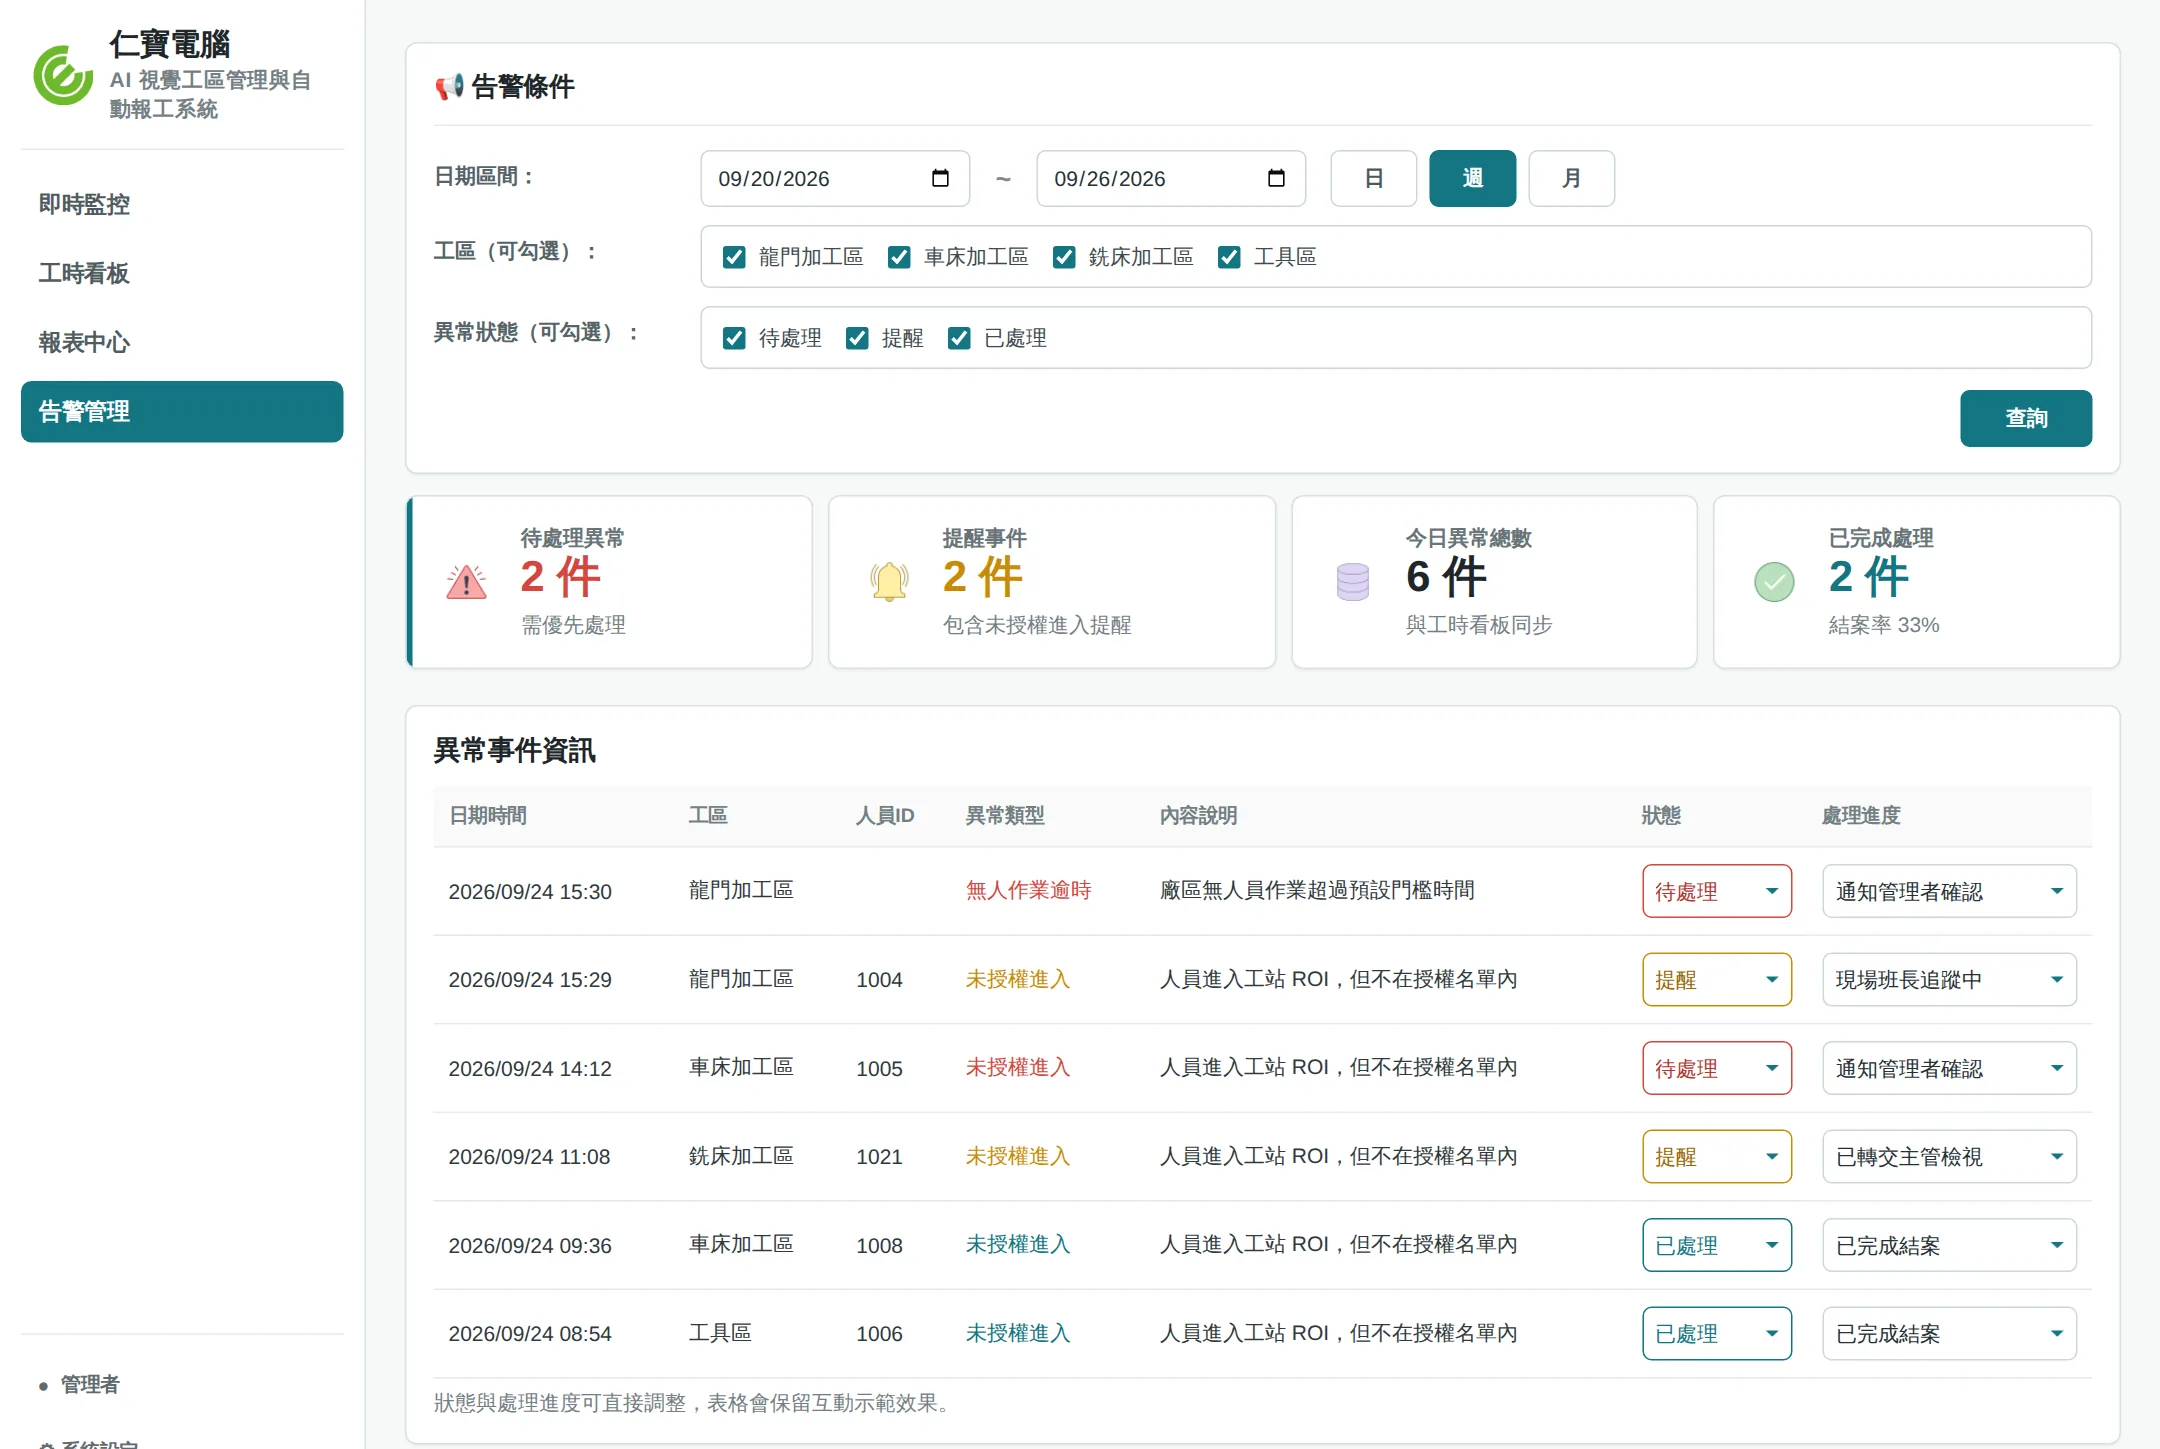Click the megaphone icon beside 告警條件

(449, 87)
